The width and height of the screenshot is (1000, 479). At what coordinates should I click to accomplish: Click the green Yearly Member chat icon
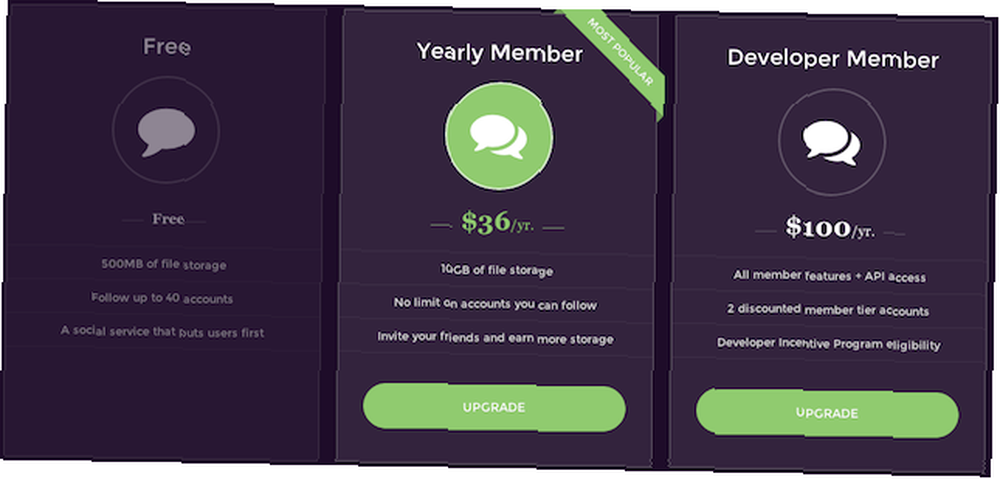[499, 136]
